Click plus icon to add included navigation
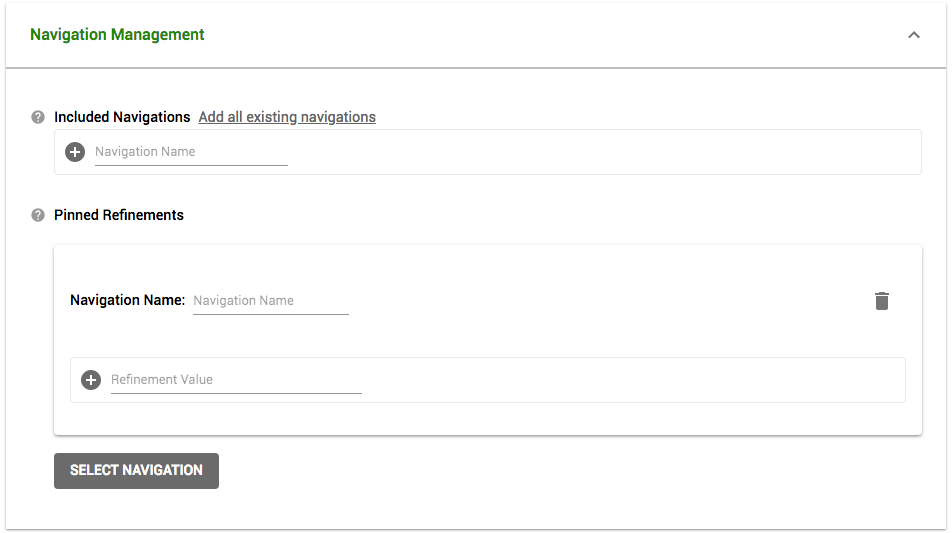This screenshot has width=952, height=533. click(x=75, y=152)
